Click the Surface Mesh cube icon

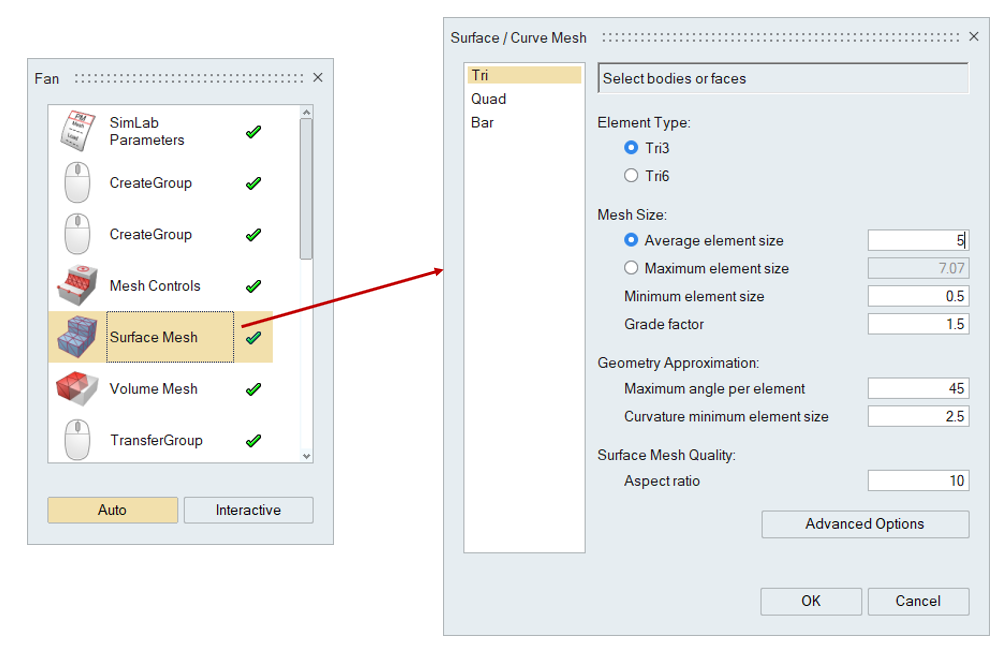tap(77, 337)
